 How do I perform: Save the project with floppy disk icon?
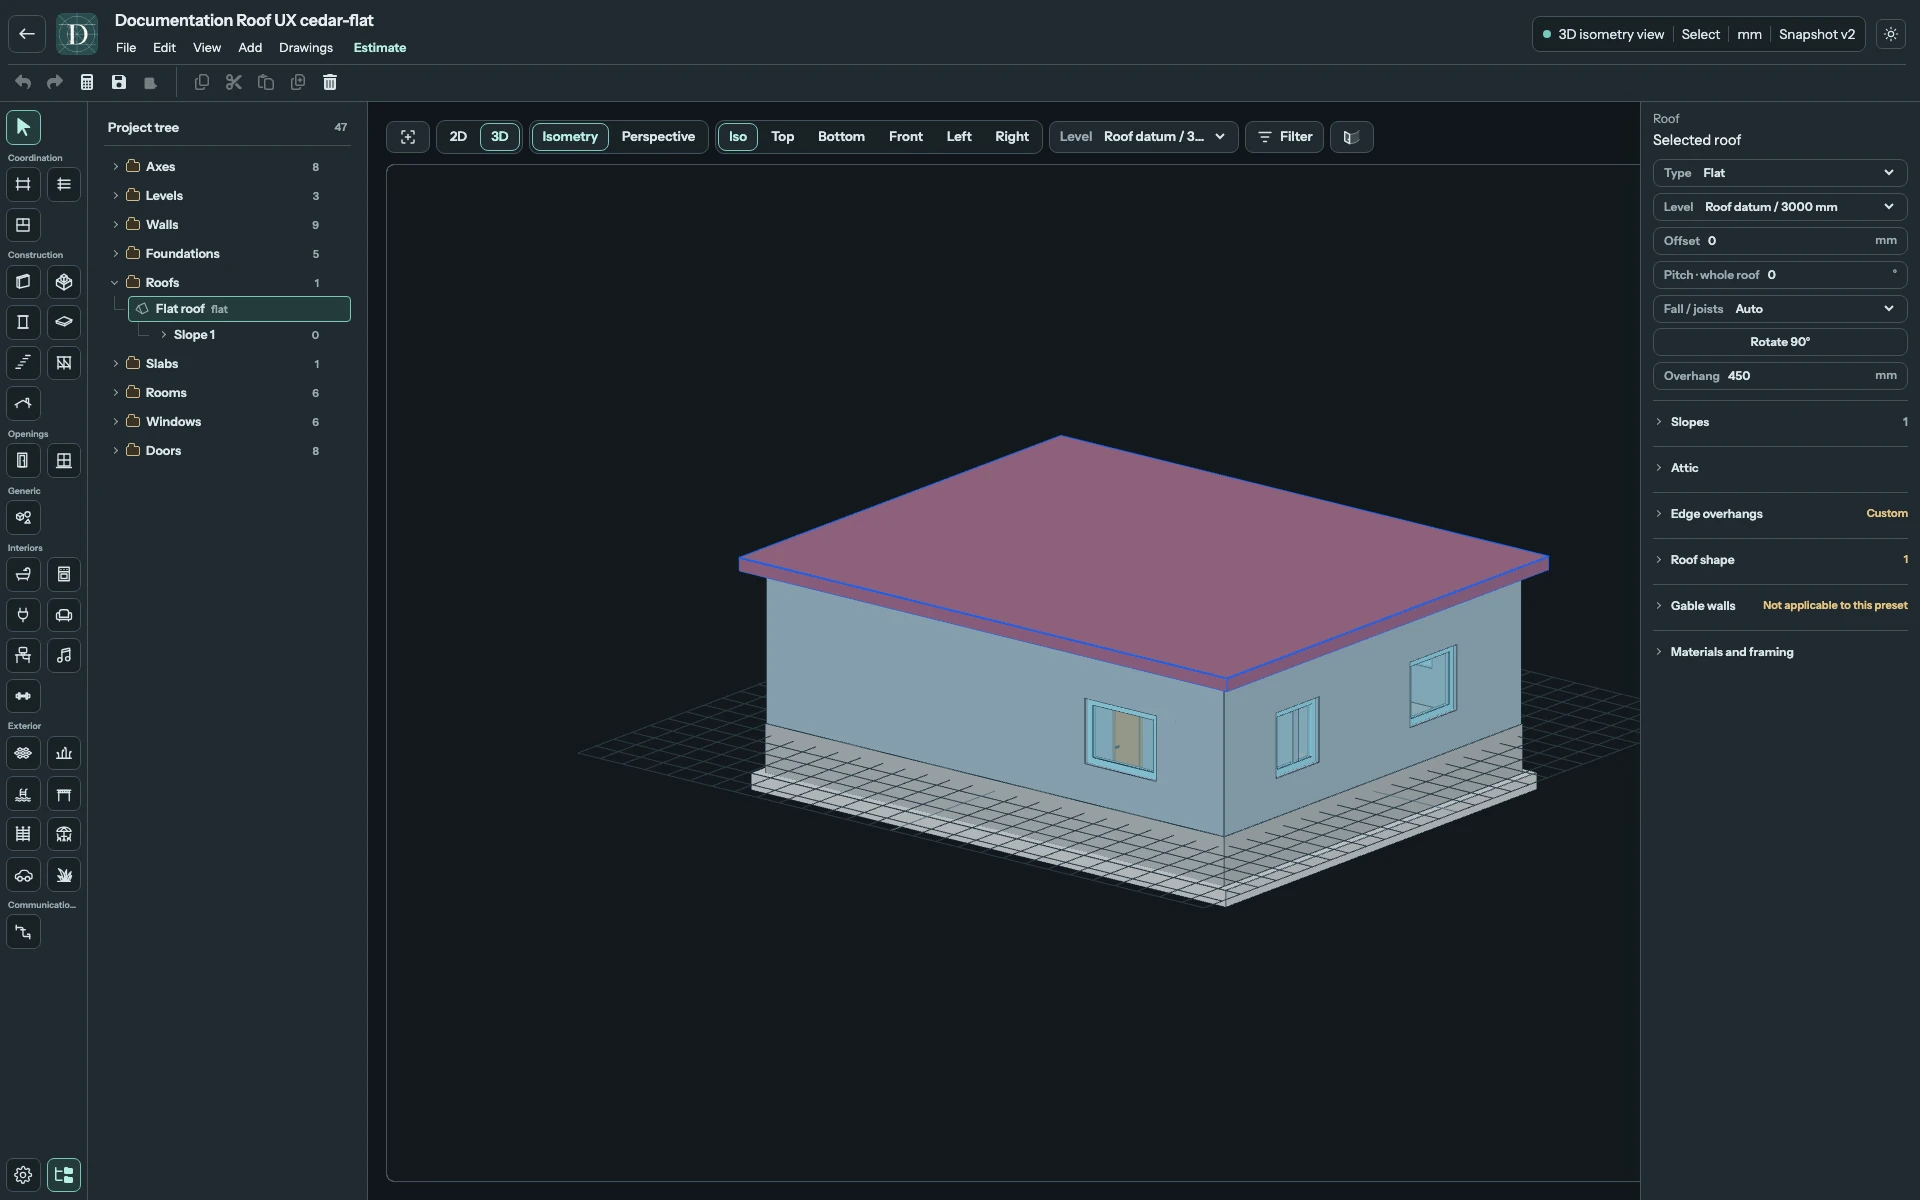[119, 82]
